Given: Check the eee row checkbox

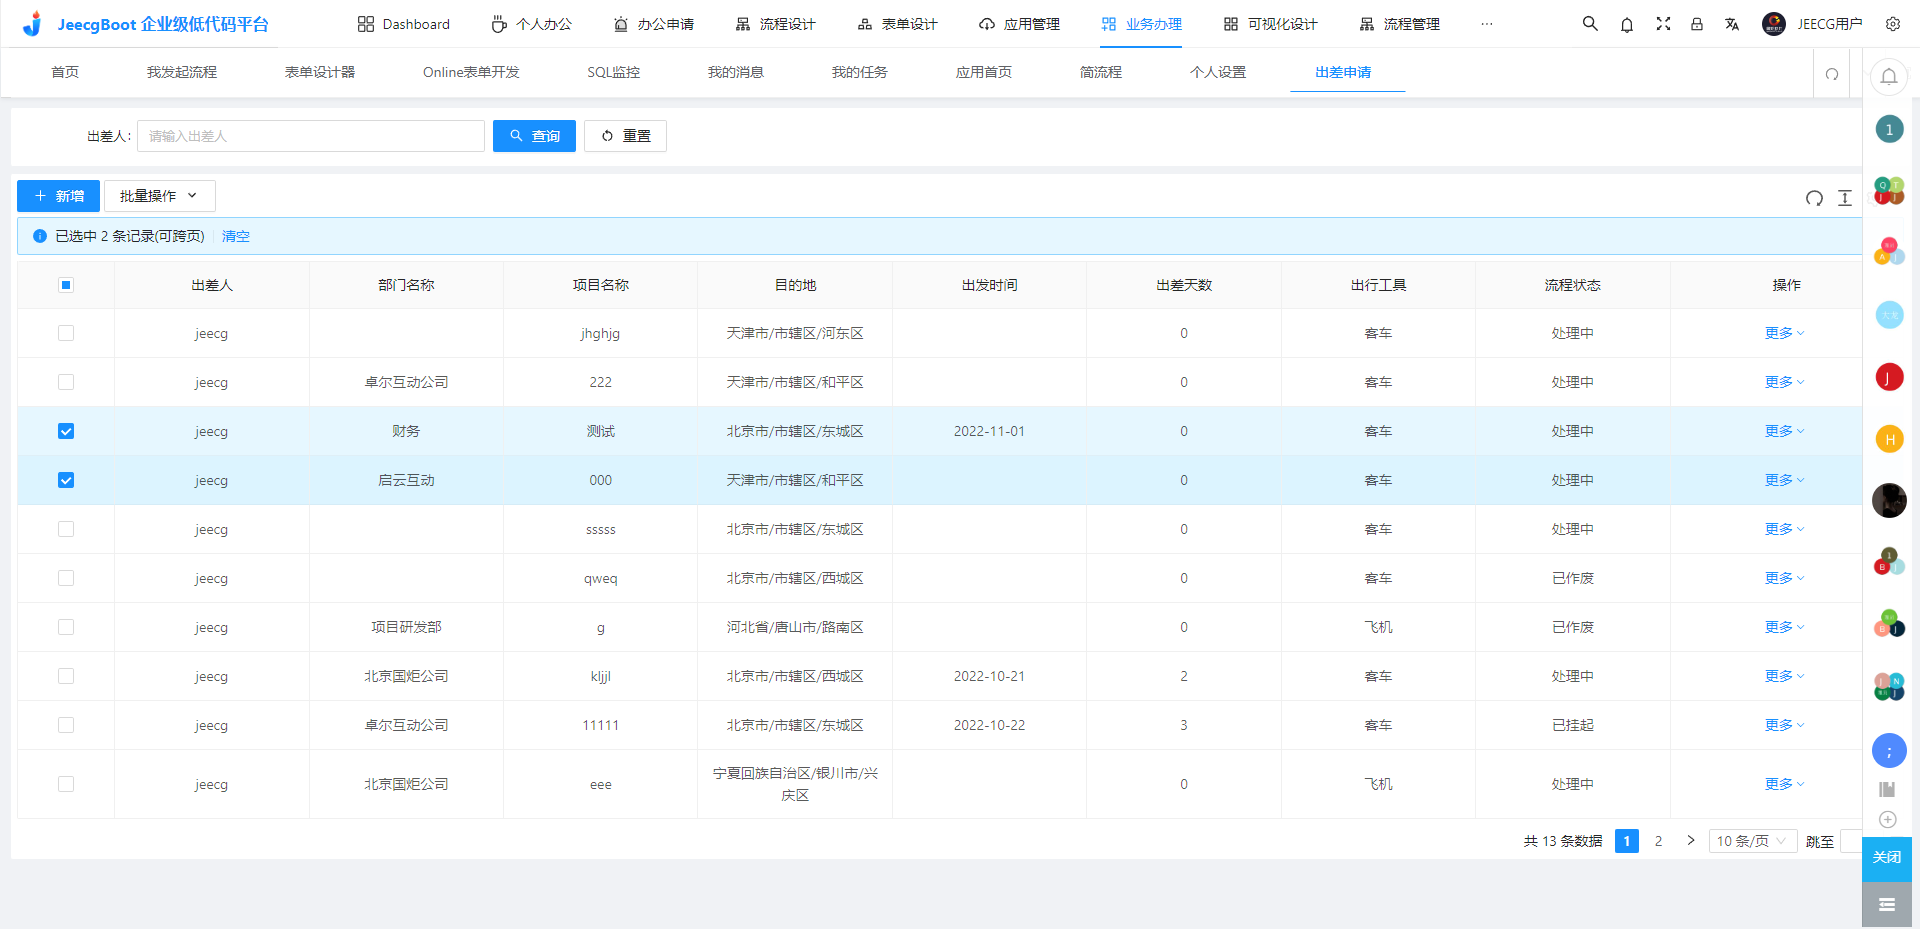Looking at the screenshot, I should tap(66, 784).
